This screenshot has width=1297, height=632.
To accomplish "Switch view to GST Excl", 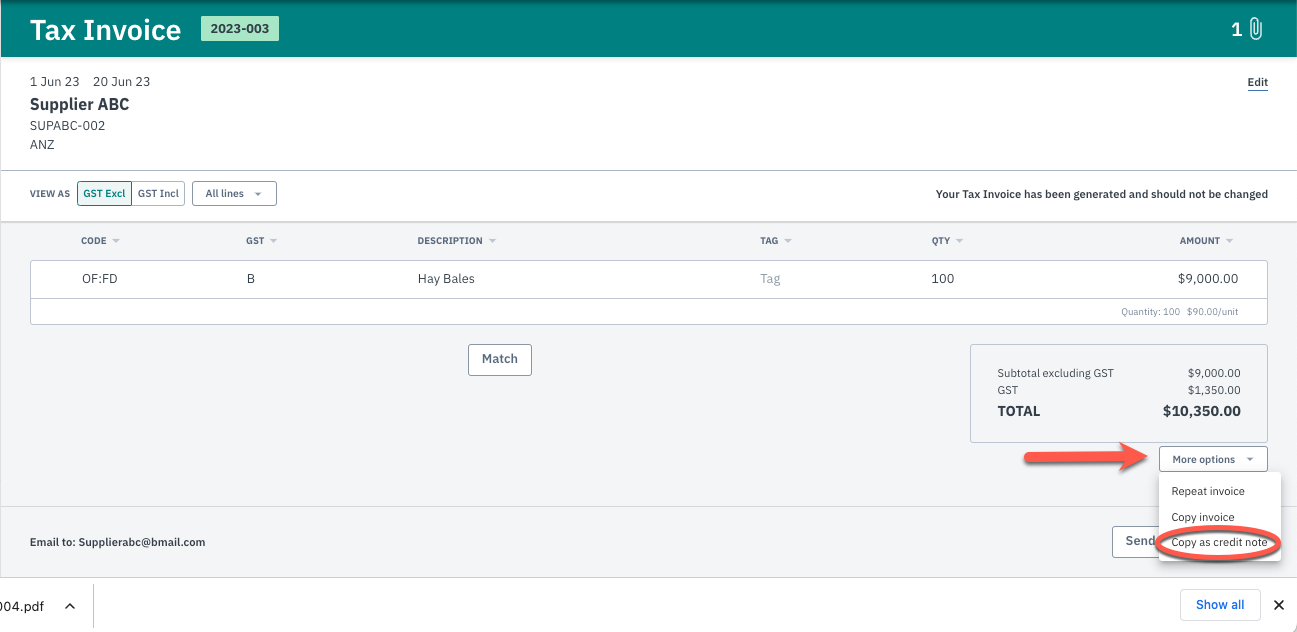I will [104, 194].
